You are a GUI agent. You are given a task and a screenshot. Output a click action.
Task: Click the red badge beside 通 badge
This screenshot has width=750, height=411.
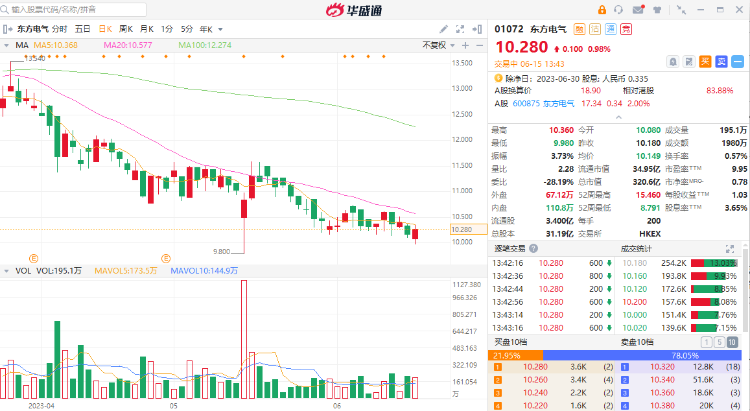tap(626, 29)
